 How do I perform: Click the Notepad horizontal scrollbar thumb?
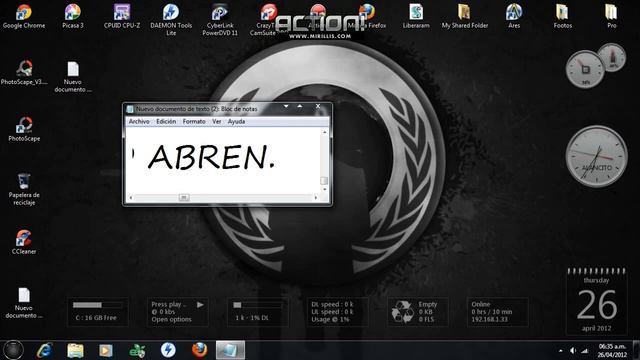pos(184,198)
